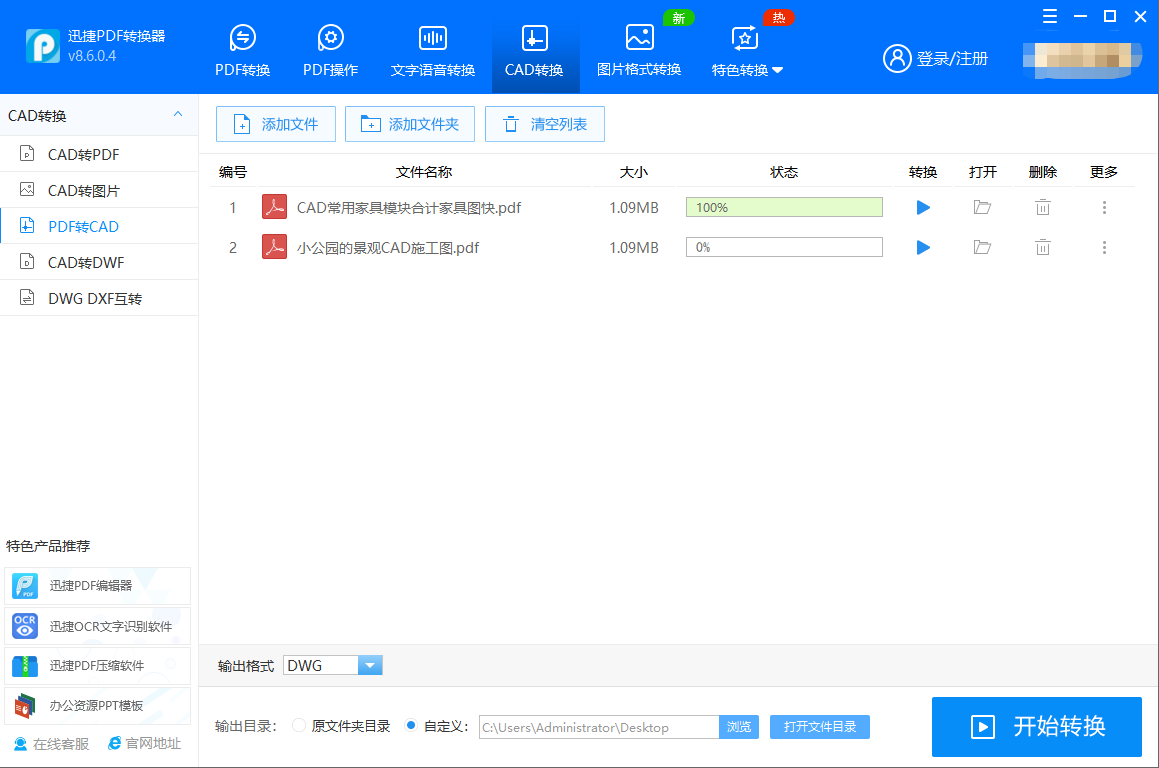Start converting CAD常用家具模块 file with play icon

tap(922, 208)
